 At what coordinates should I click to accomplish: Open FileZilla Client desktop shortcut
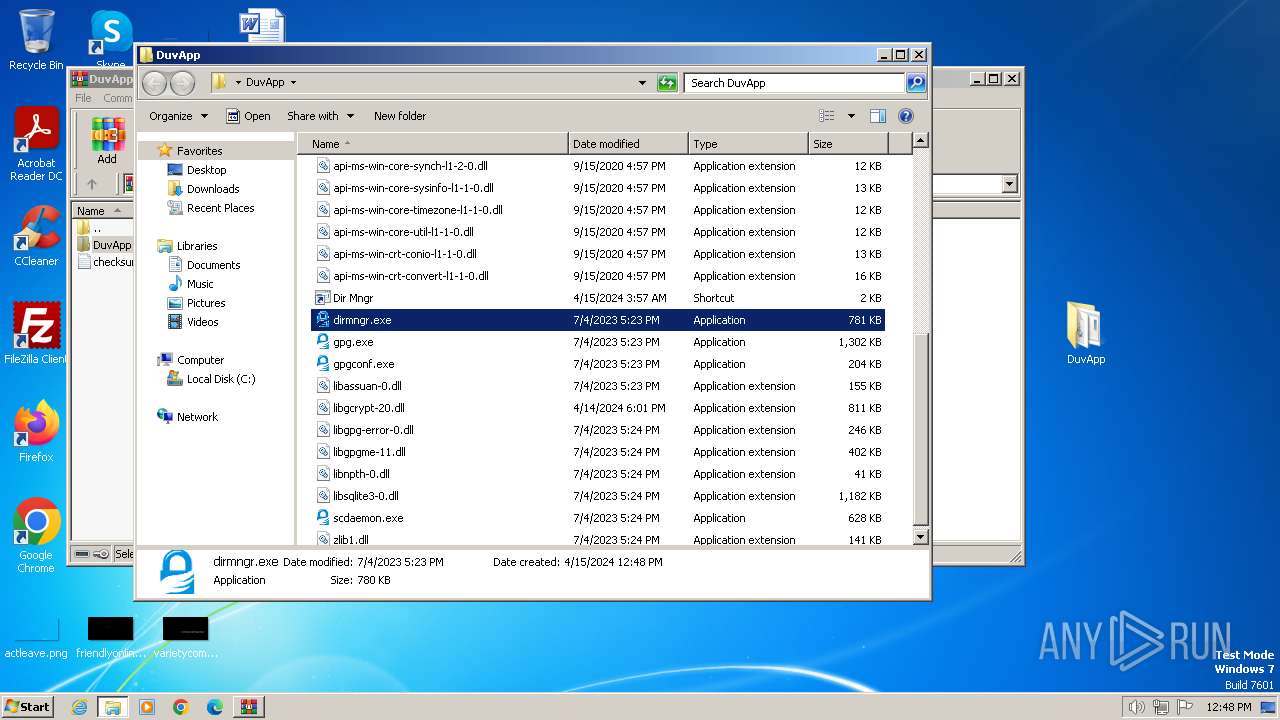[36, 334]
